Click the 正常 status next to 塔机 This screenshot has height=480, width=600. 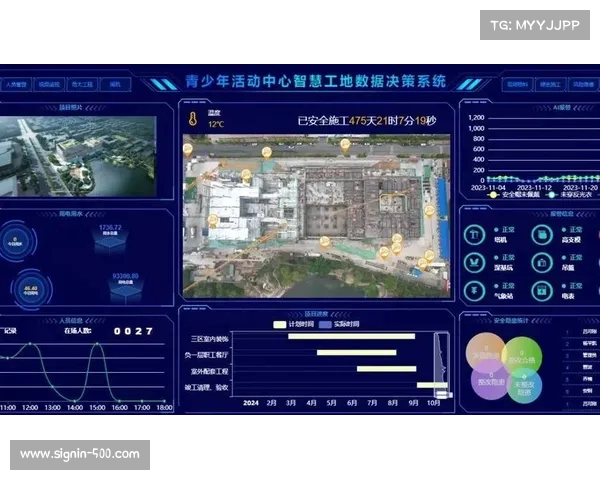point(505,230)
